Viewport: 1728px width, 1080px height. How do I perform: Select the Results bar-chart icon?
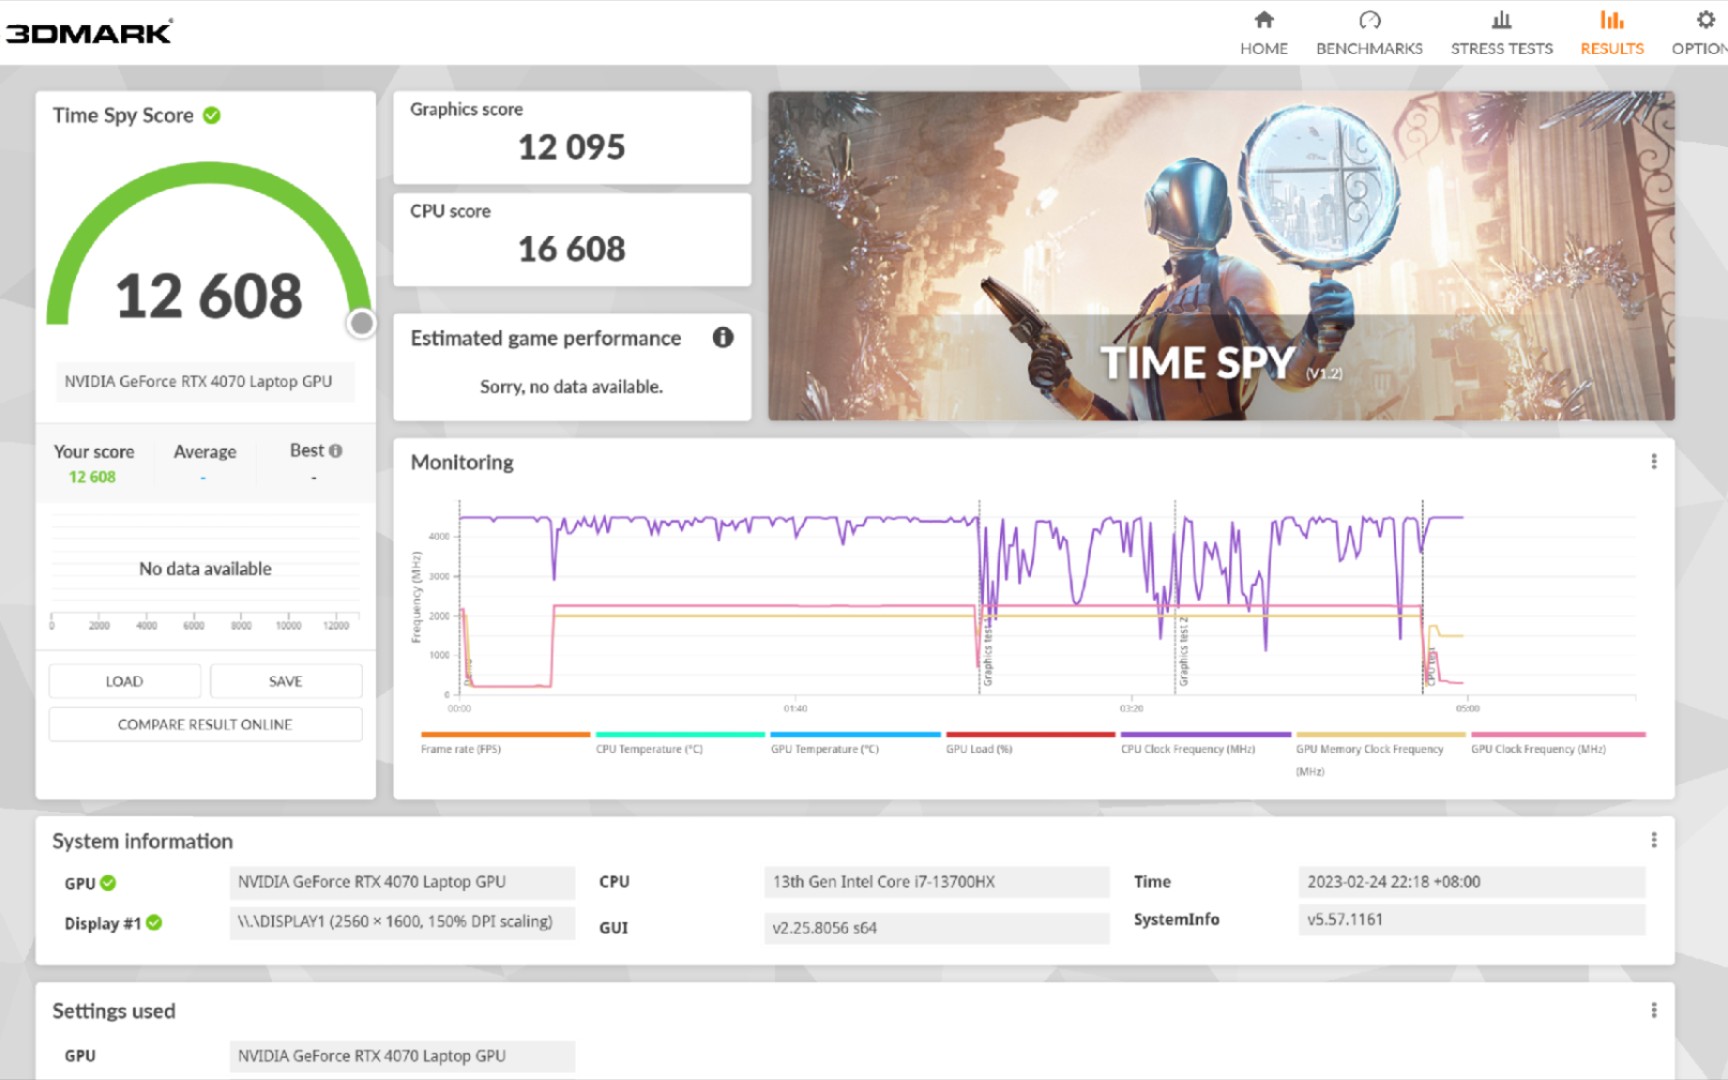1610,19
